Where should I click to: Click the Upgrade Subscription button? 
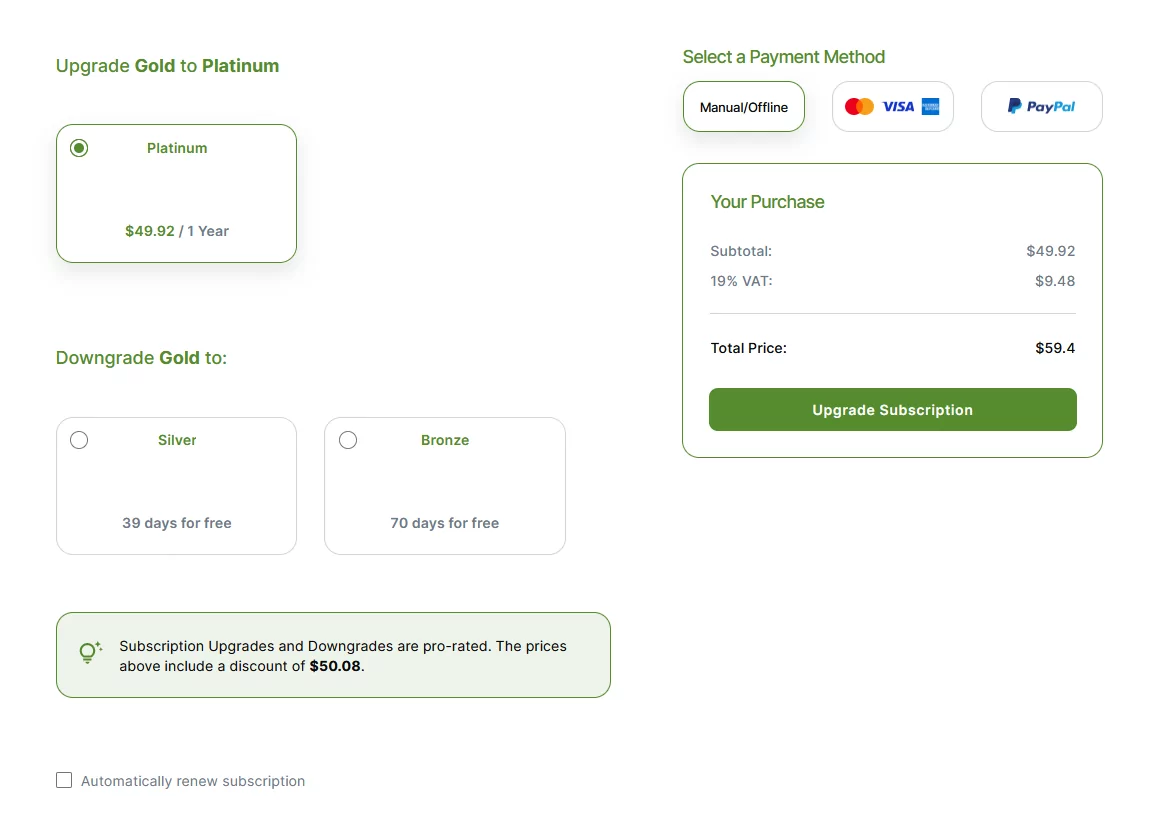pos(892,410)
